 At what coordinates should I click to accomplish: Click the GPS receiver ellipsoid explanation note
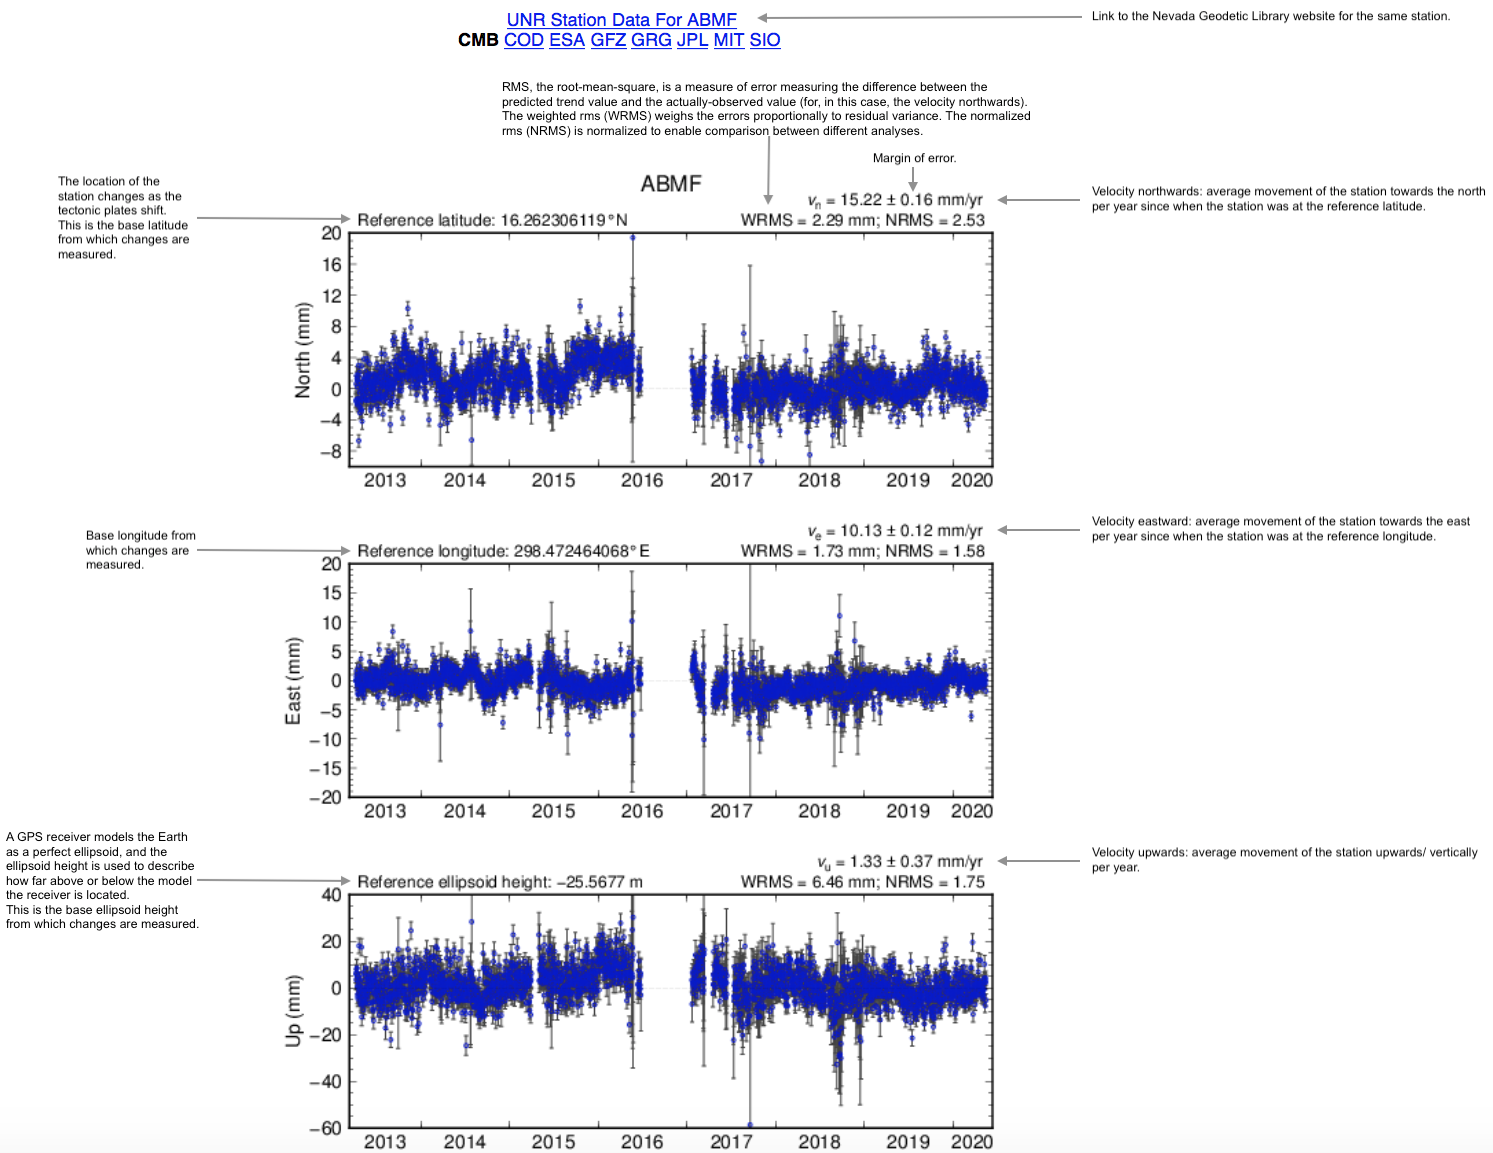(x=102, y=881)
